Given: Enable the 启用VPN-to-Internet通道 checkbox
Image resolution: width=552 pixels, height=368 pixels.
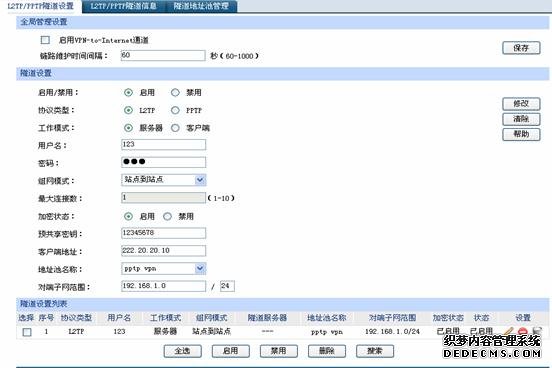Looking at the screenshot, I should (x=45, y=40).
